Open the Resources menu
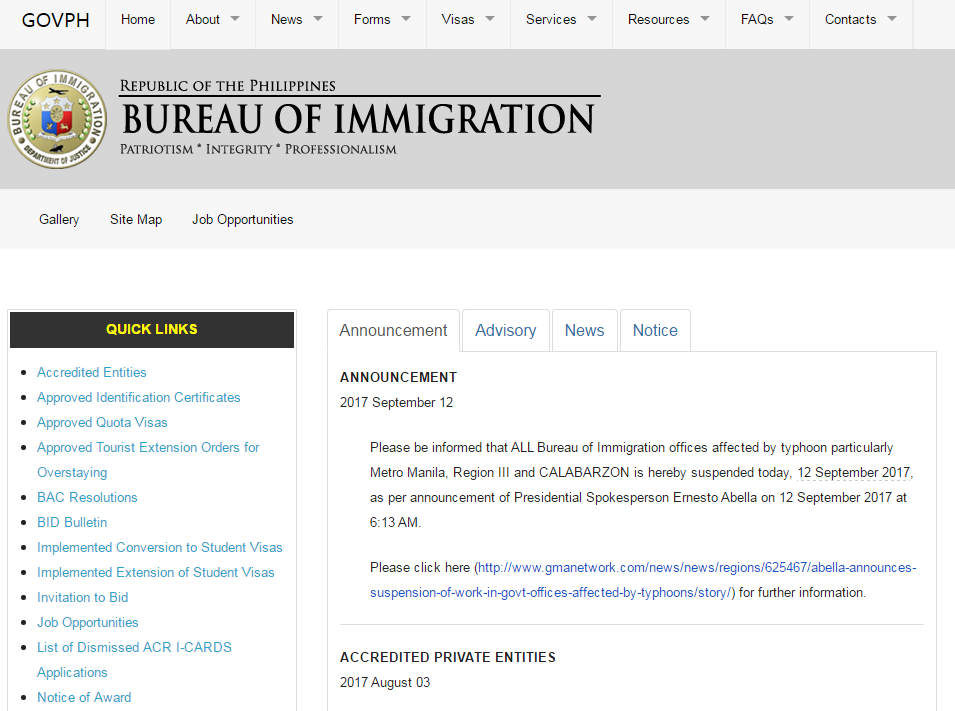The width and height of the screenshot is (955, 711). point(658,19)
